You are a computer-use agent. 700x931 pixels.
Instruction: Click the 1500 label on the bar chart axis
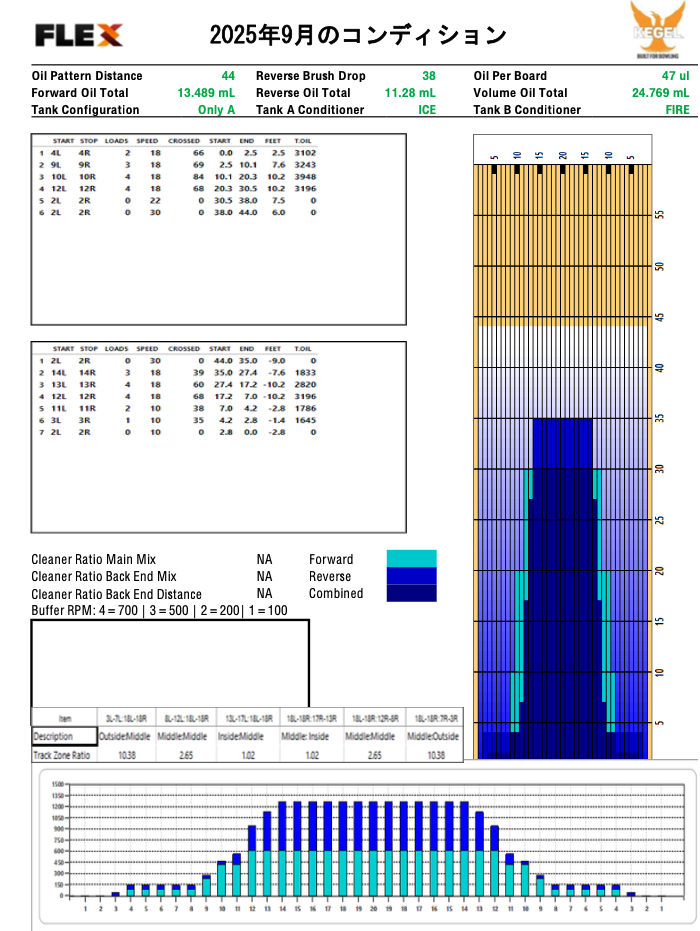(x=58, y=784)
